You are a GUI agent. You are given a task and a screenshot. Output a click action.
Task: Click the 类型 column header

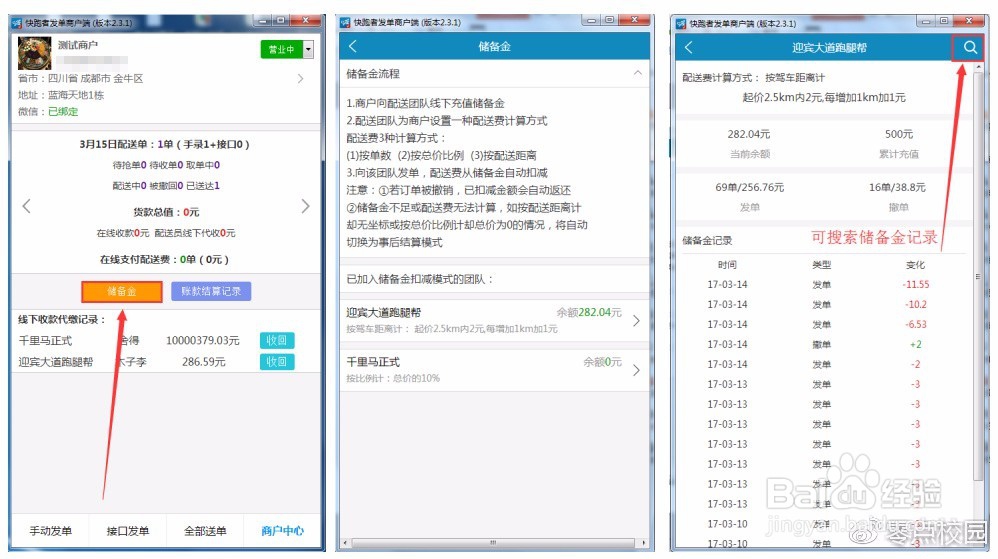[822, 265]
